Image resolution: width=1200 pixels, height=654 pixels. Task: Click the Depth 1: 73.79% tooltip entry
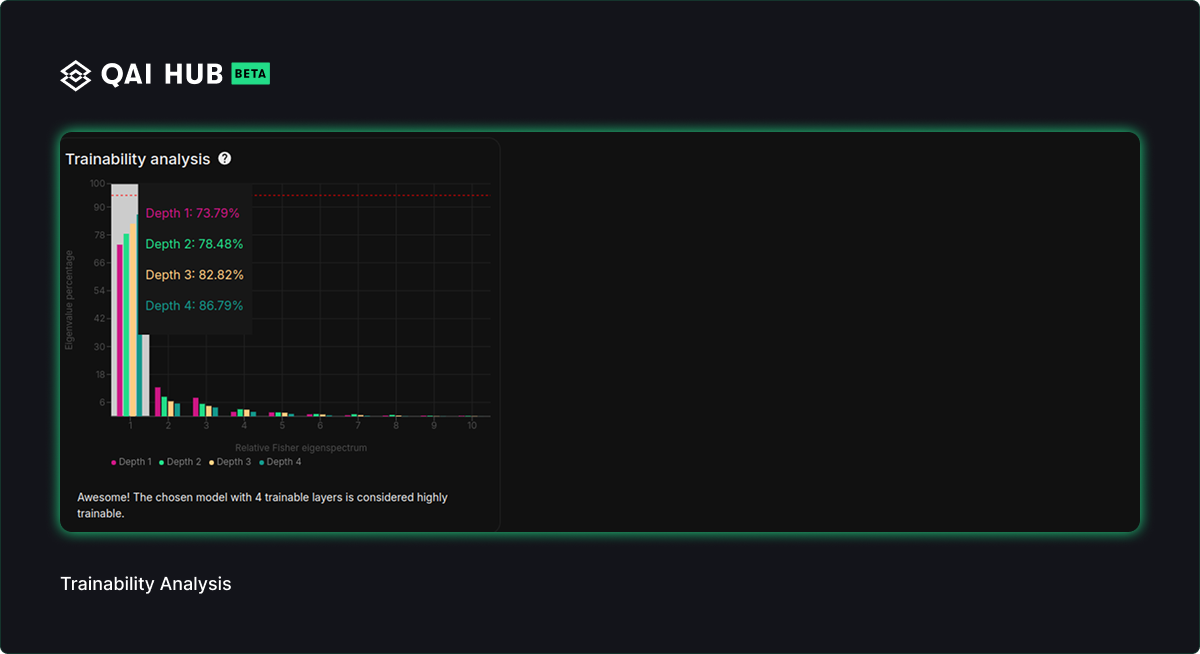coord(193,213)
